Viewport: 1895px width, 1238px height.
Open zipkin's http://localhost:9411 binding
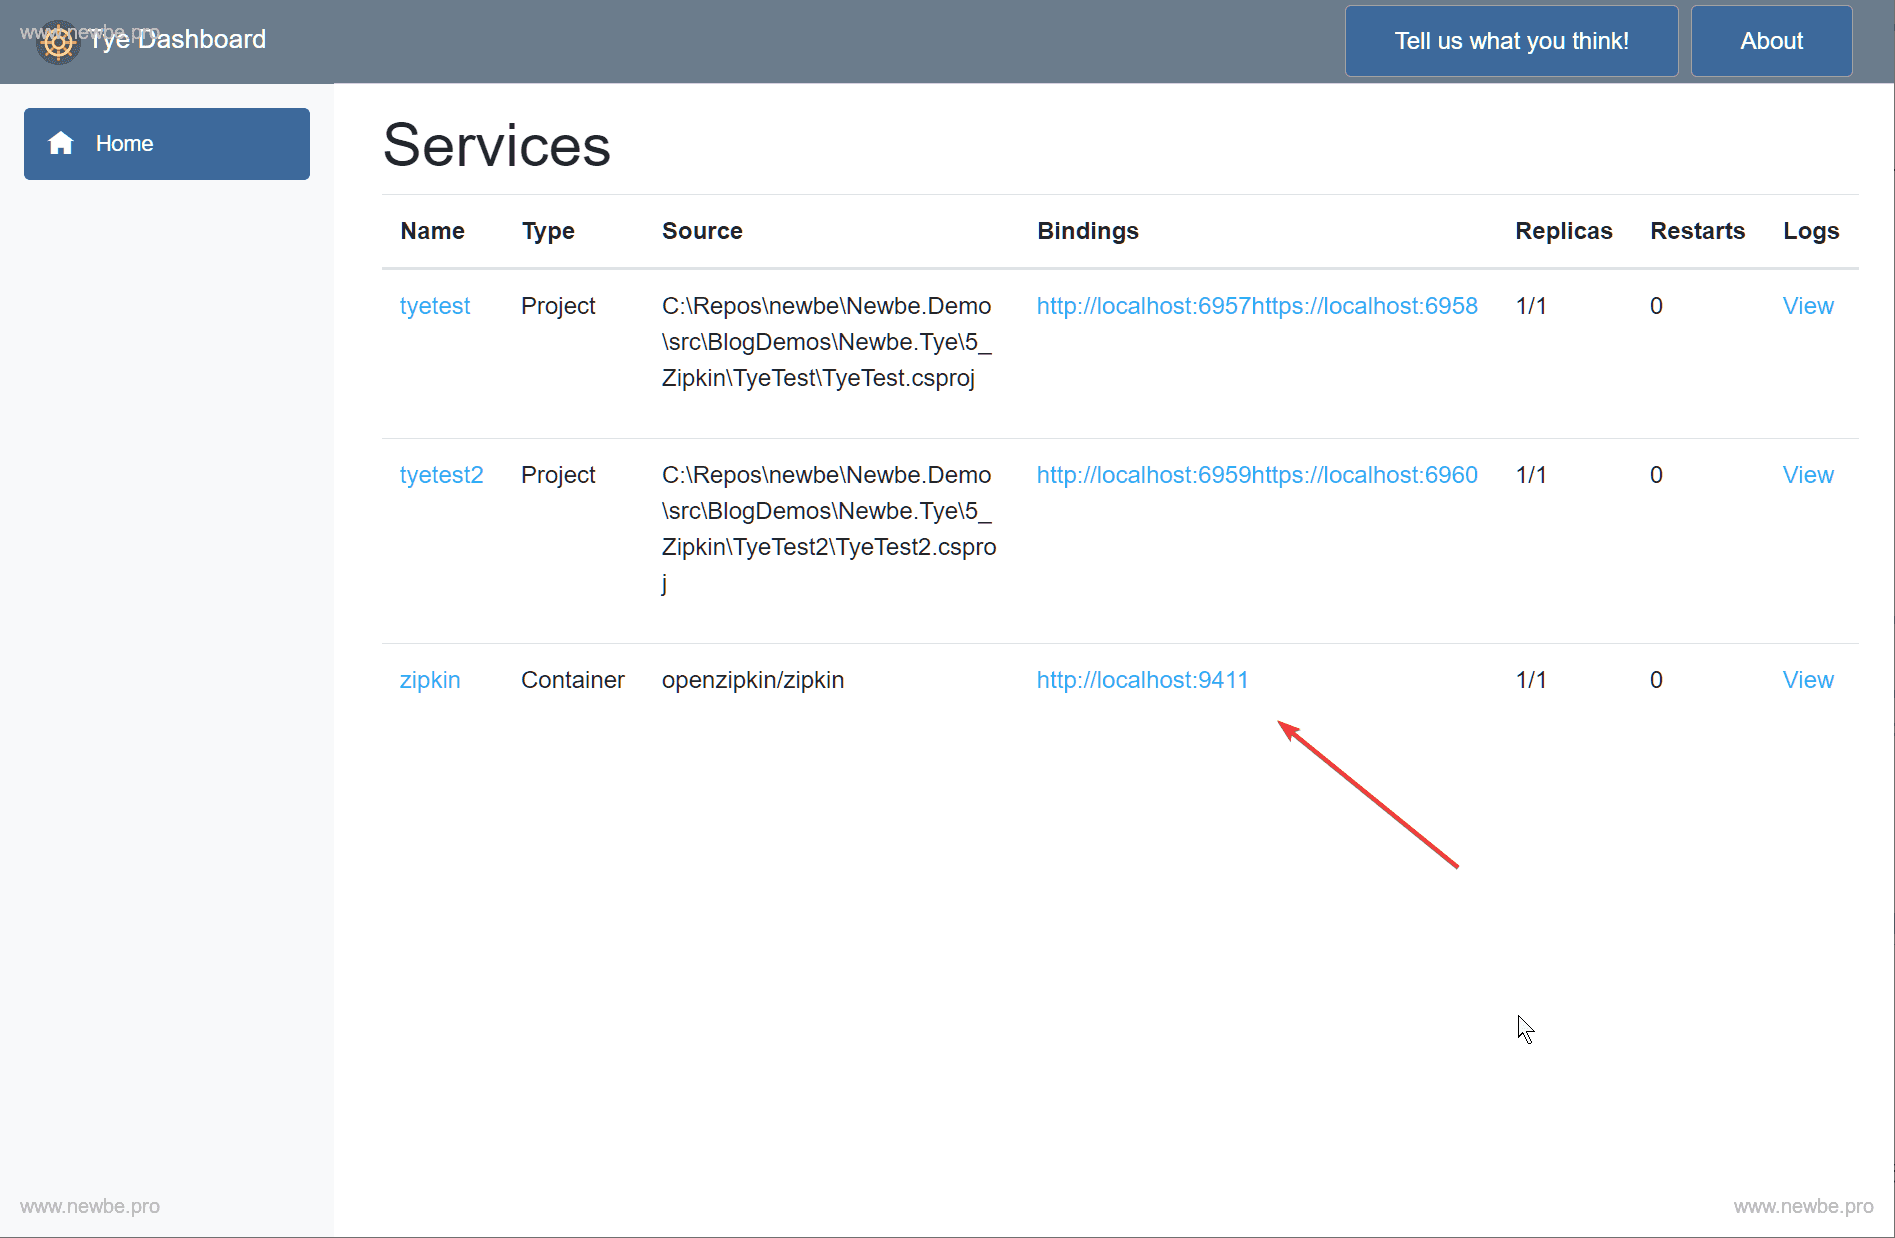pos(1142,680)
